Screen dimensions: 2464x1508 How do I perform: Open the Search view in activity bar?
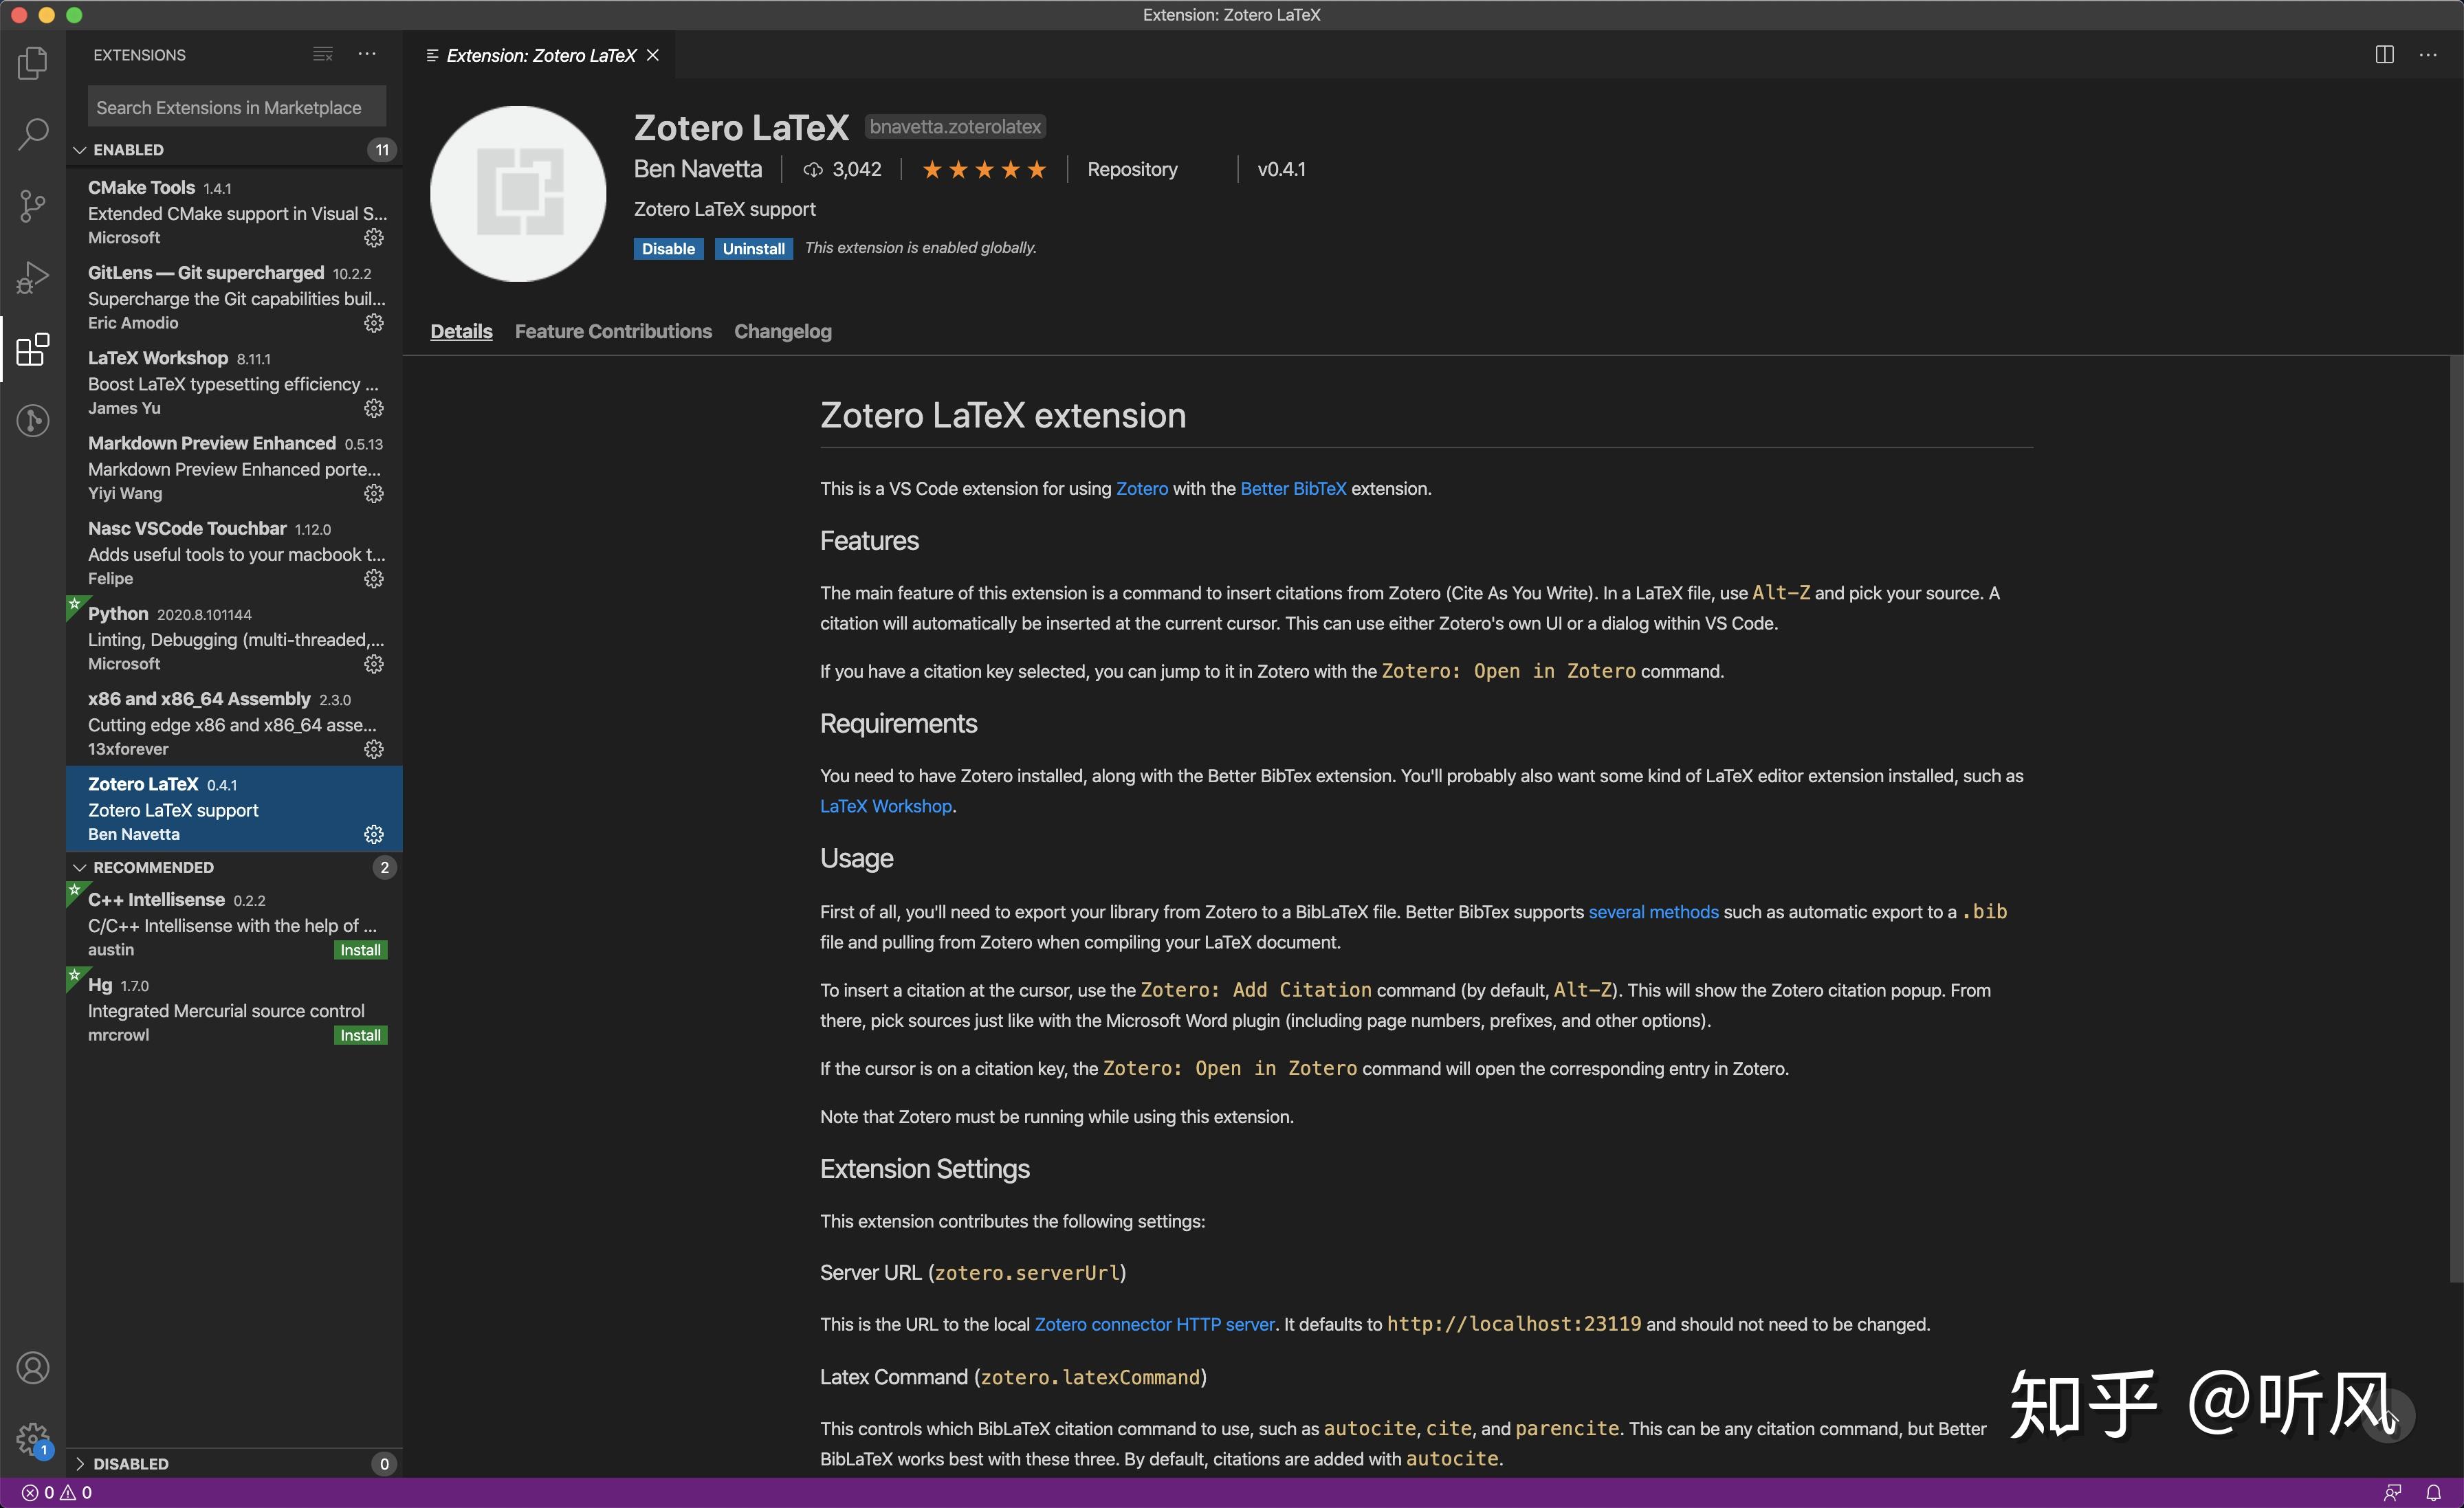point(33,133)
